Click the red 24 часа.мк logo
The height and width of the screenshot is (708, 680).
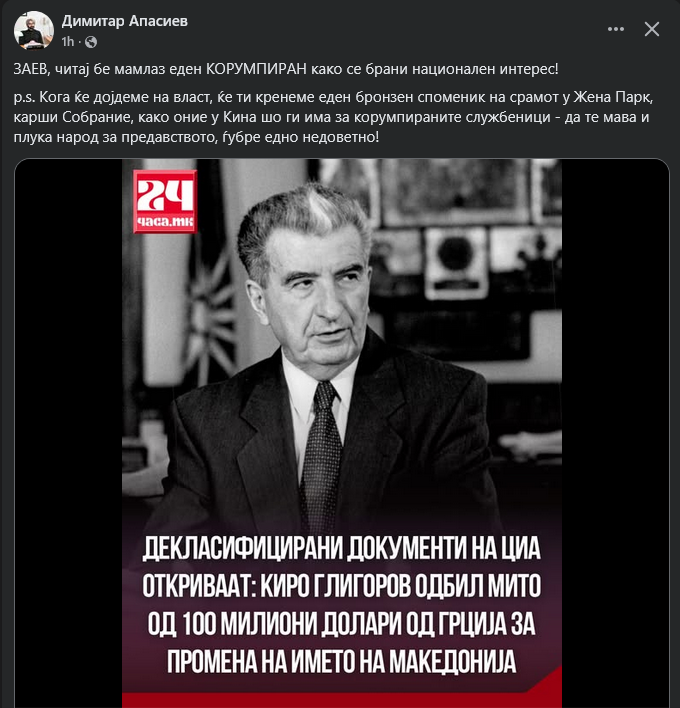click(165, 201)
